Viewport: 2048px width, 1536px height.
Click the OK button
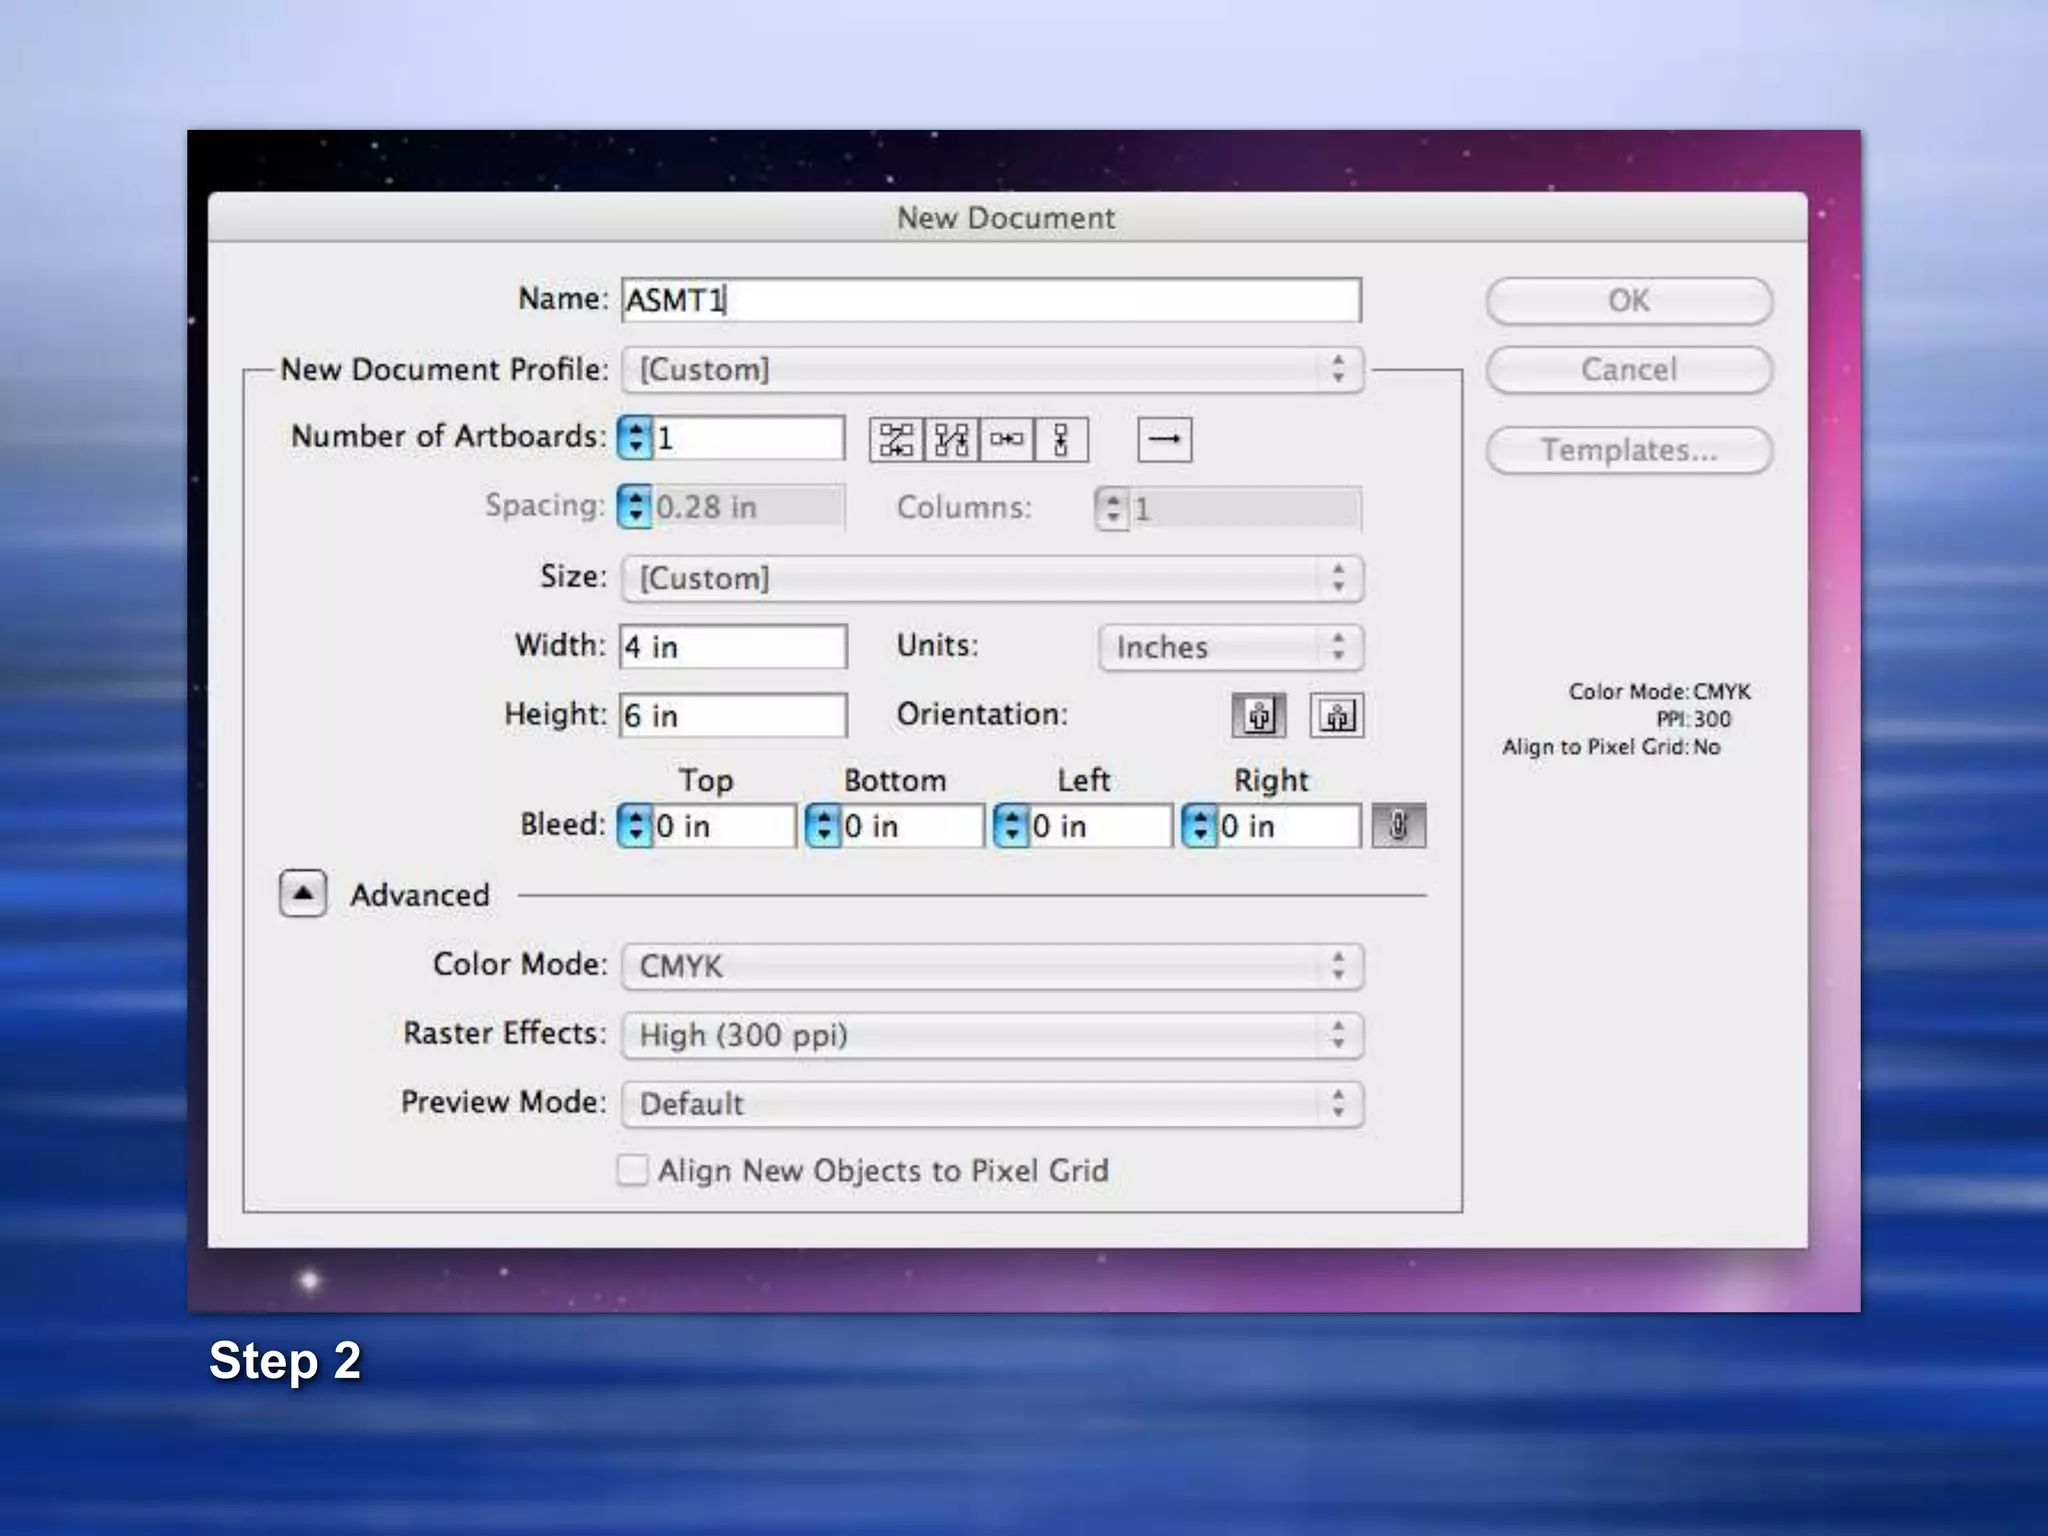coord(1628,301)
